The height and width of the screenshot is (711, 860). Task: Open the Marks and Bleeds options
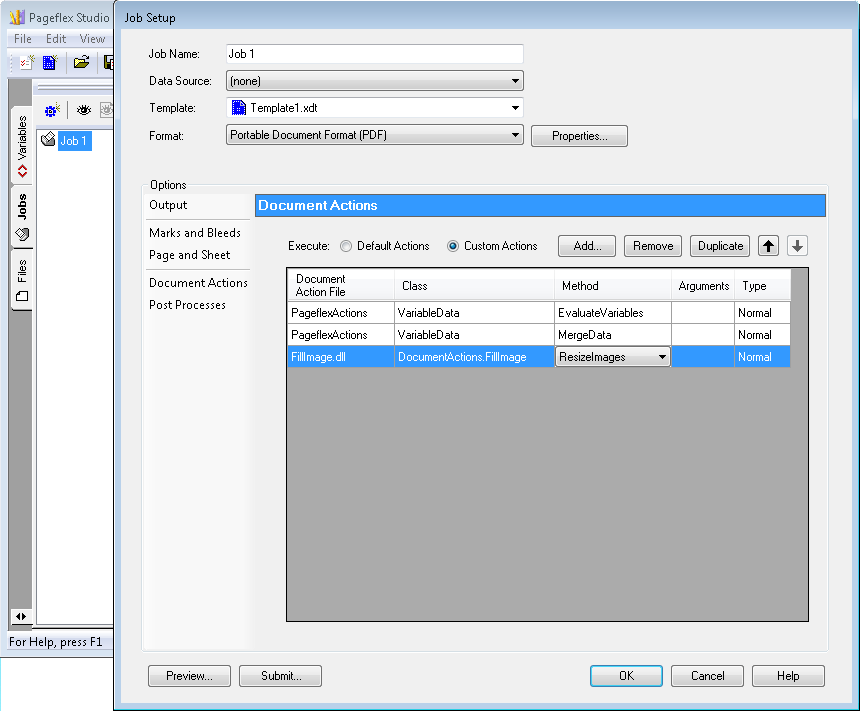pyautogui.click(x=195, y=233)
